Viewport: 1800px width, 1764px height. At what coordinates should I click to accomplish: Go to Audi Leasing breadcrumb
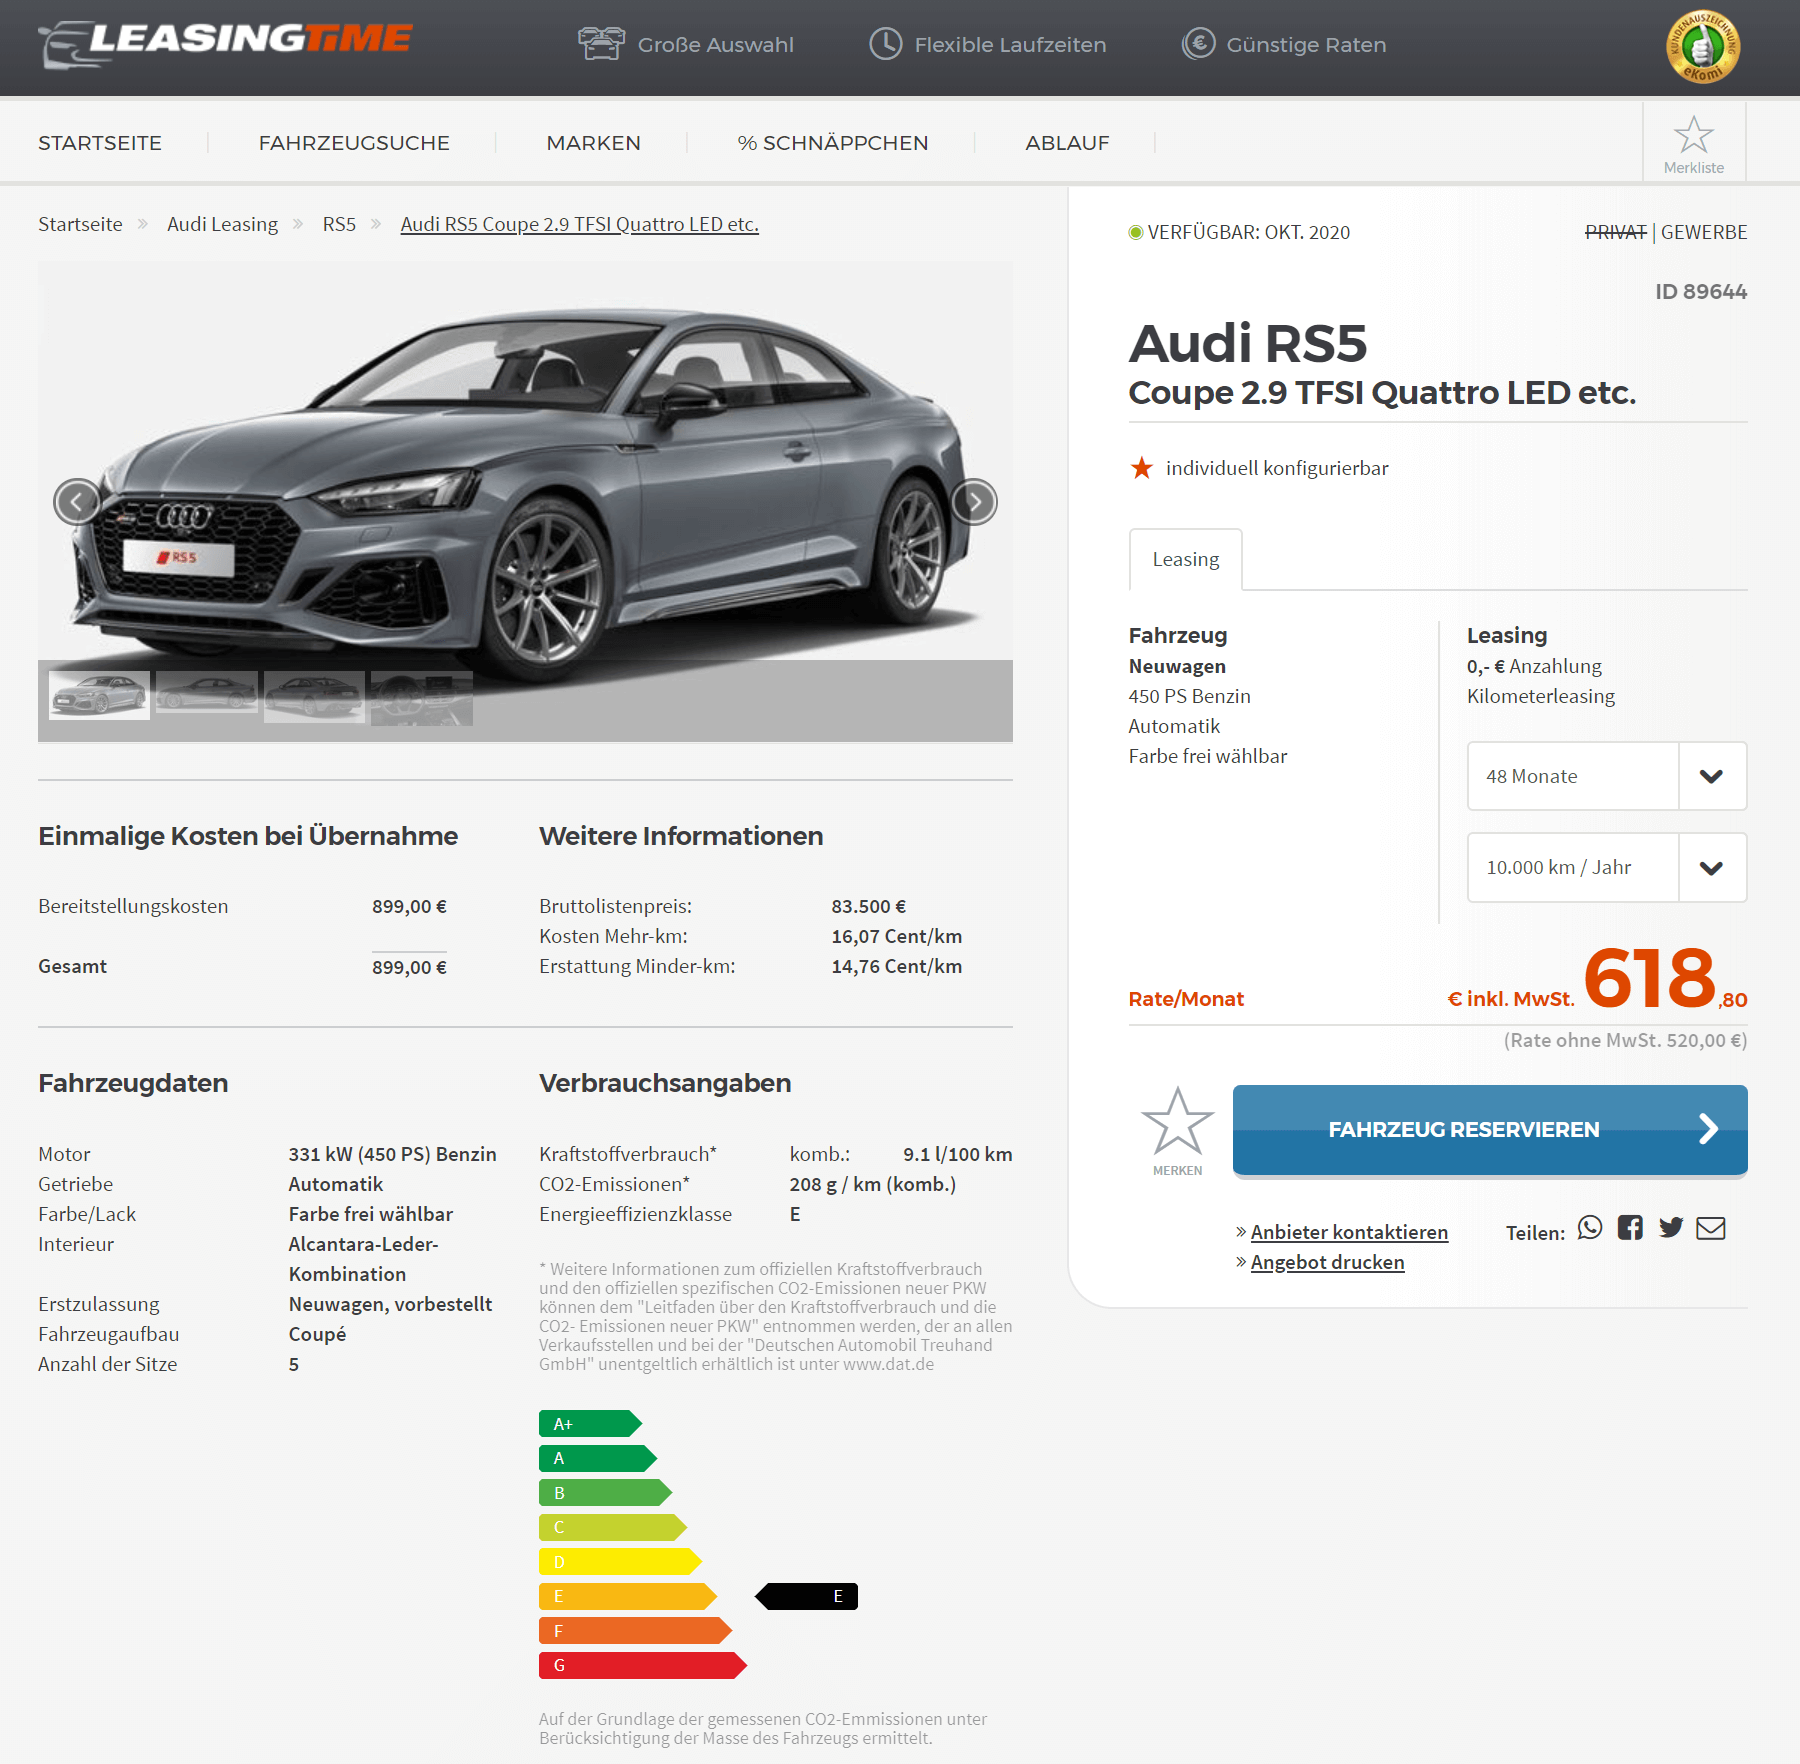tap(222, 224)
